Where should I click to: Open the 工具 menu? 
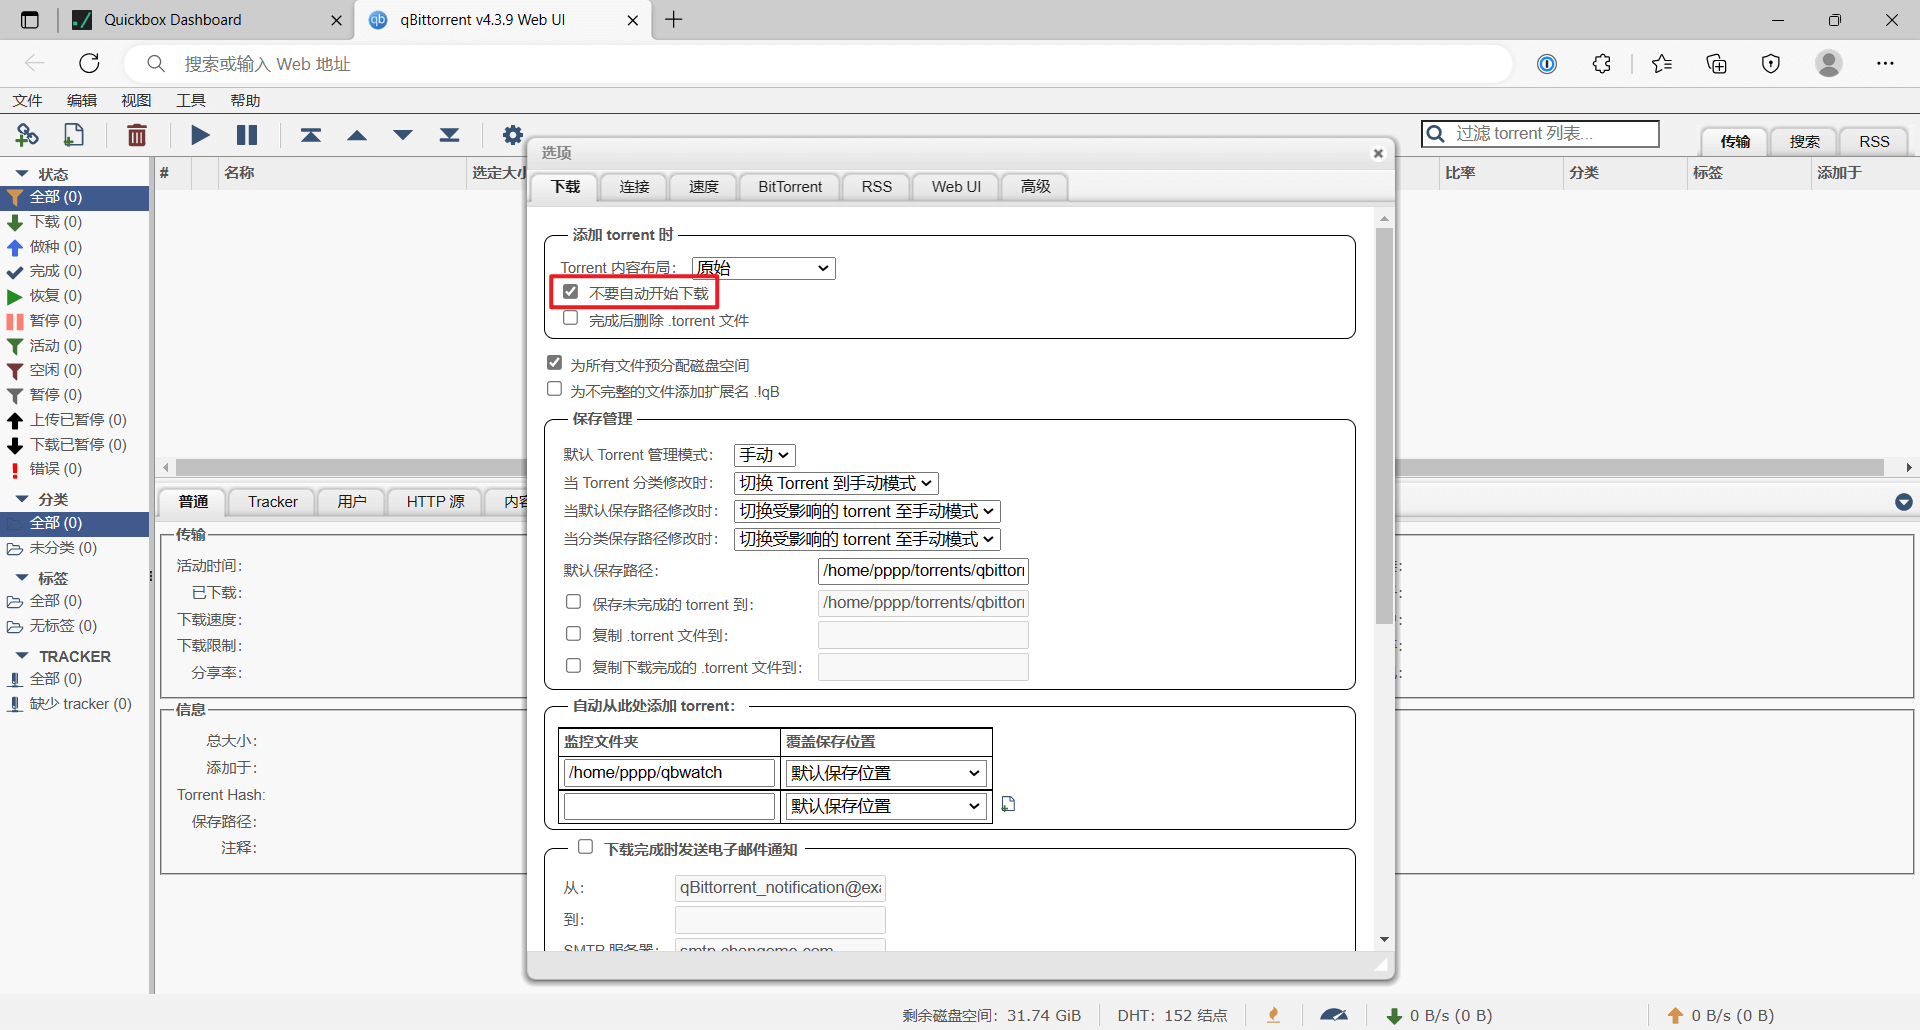[x=190, y=100]
